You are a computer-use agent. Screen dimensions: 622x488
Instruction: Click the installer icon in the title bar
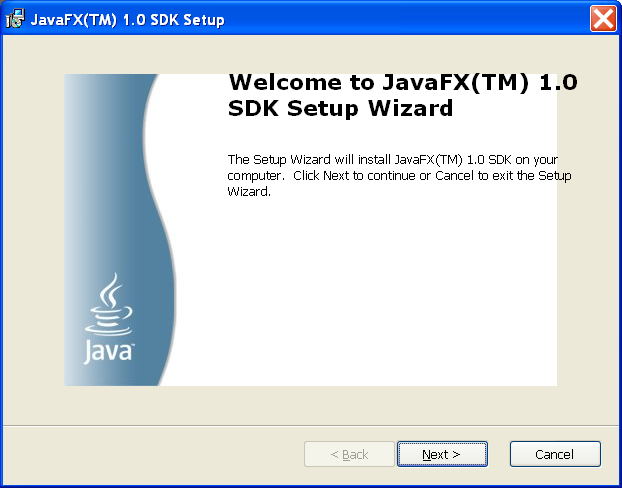coord(15,19)
